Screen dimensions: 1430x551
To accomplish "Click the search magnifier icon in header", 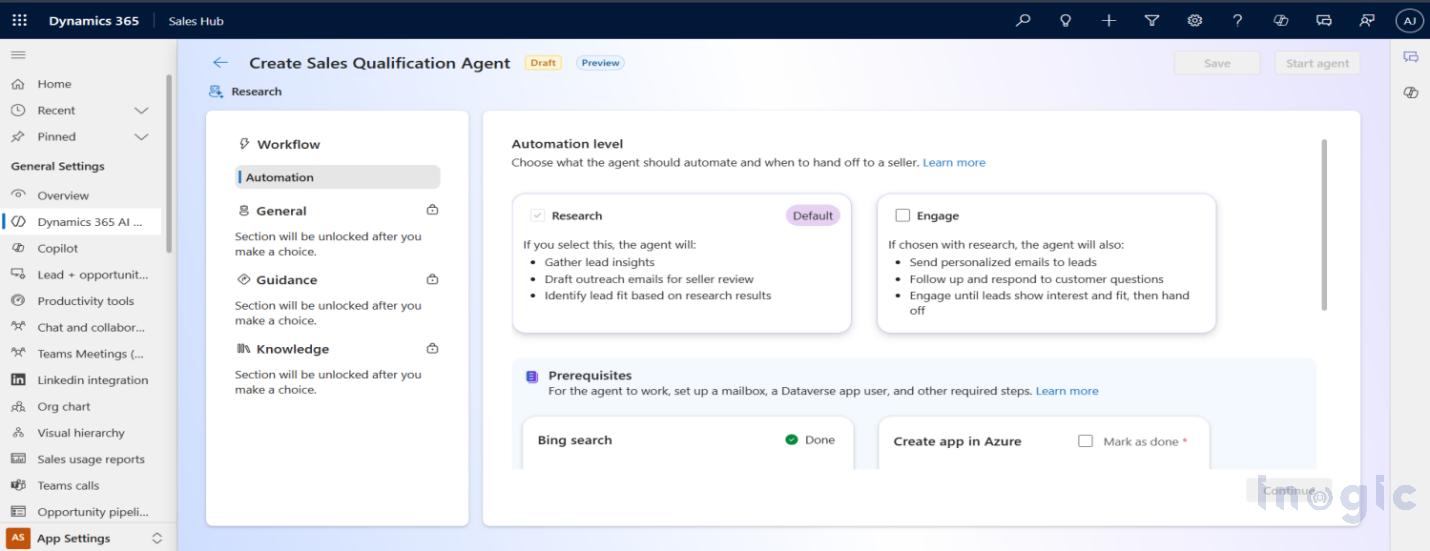I will click(x=1023, y=20).
